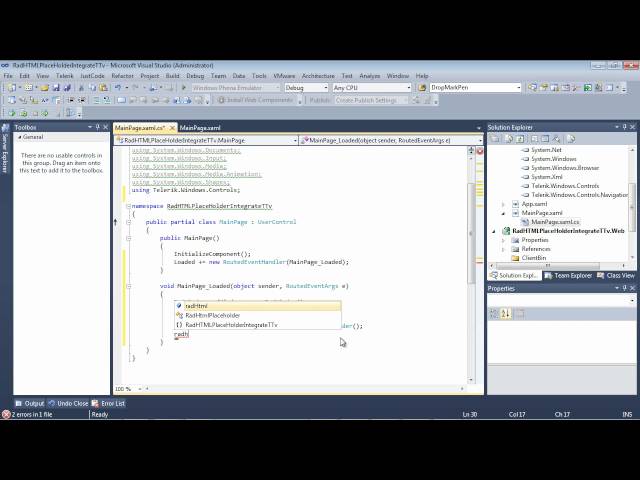640x480 pixels.
Task: Close the MainPage.xaml.cs tab
Action: [x=172, y=128]
